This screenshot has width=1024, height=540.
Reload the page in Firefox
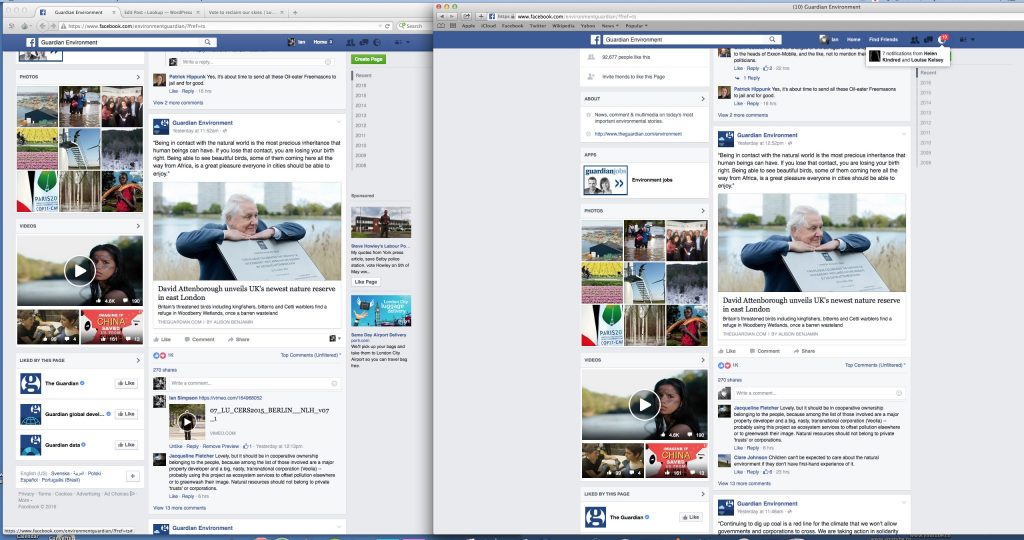[387, 26]
